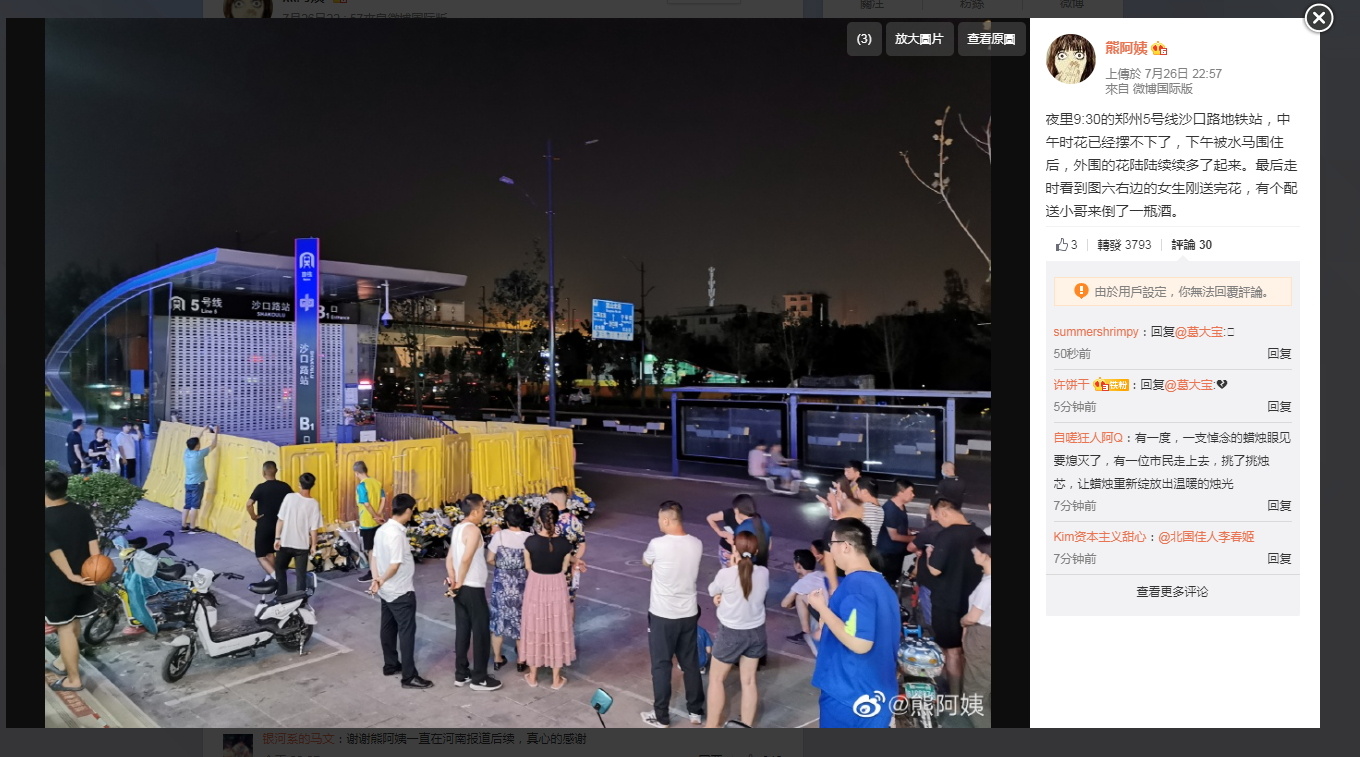
Task: Click the upload time 7月26日 22:57
Action: click(x=1184, y=74)
